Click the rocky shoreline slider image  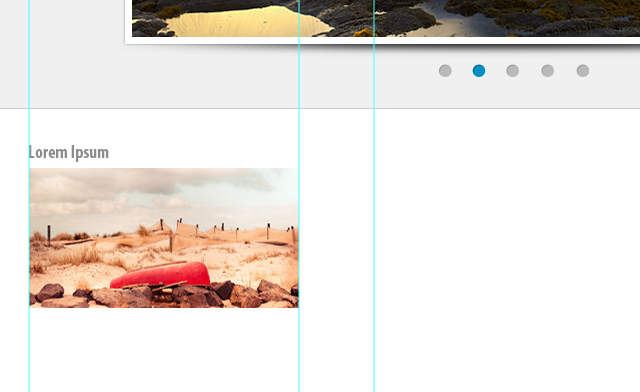386,18
